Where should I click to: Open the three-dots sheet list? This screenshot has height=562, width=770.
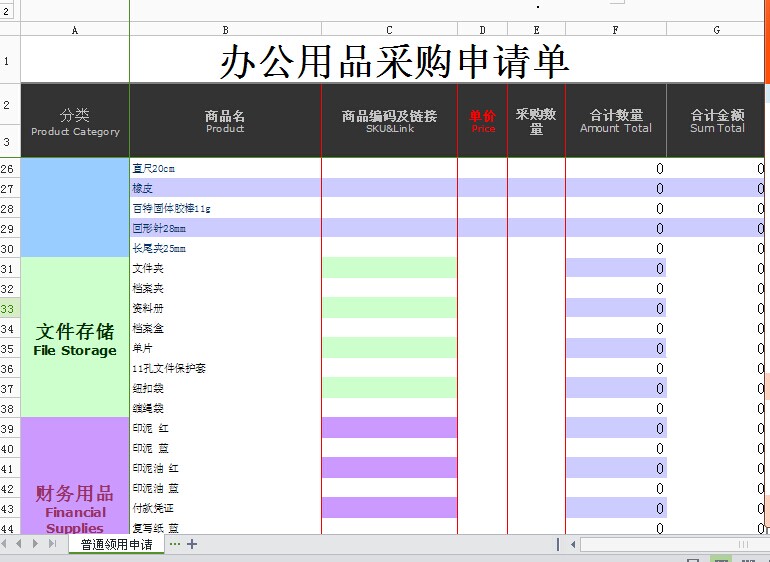[174, 544]
